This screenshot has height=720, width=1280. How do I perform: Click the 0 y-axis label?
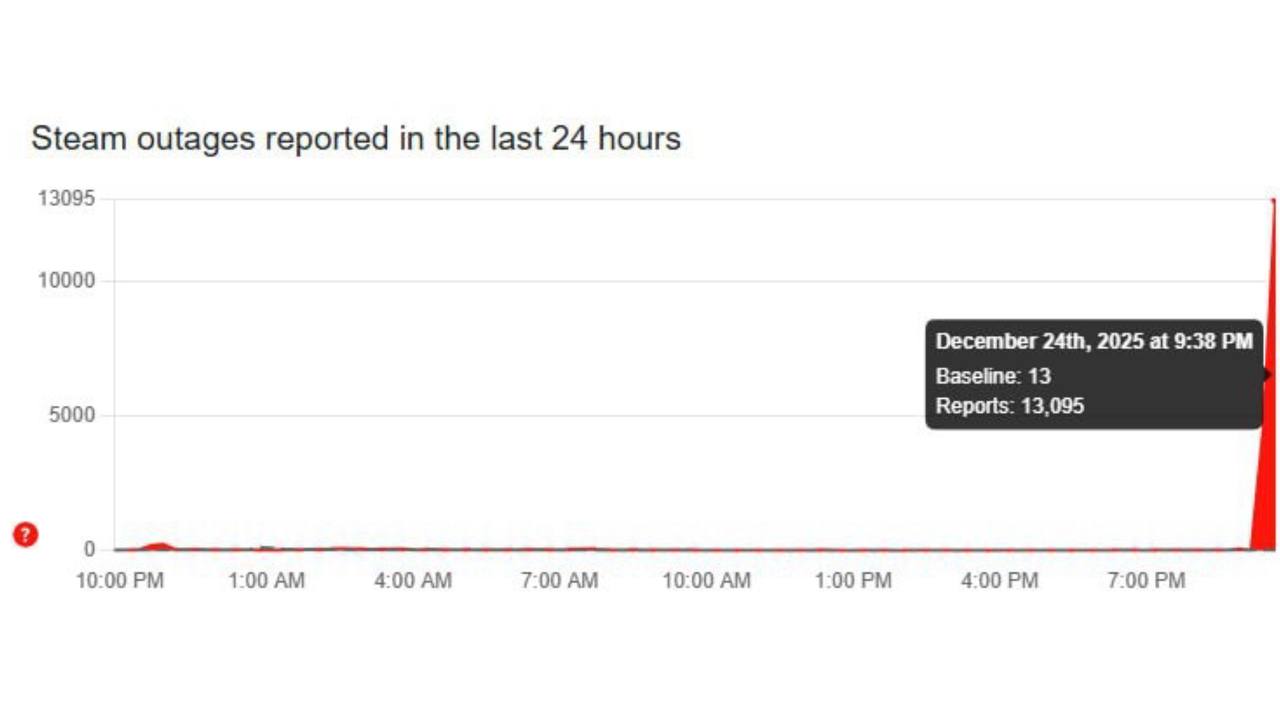pyautogui.click(x=89, y=549)
